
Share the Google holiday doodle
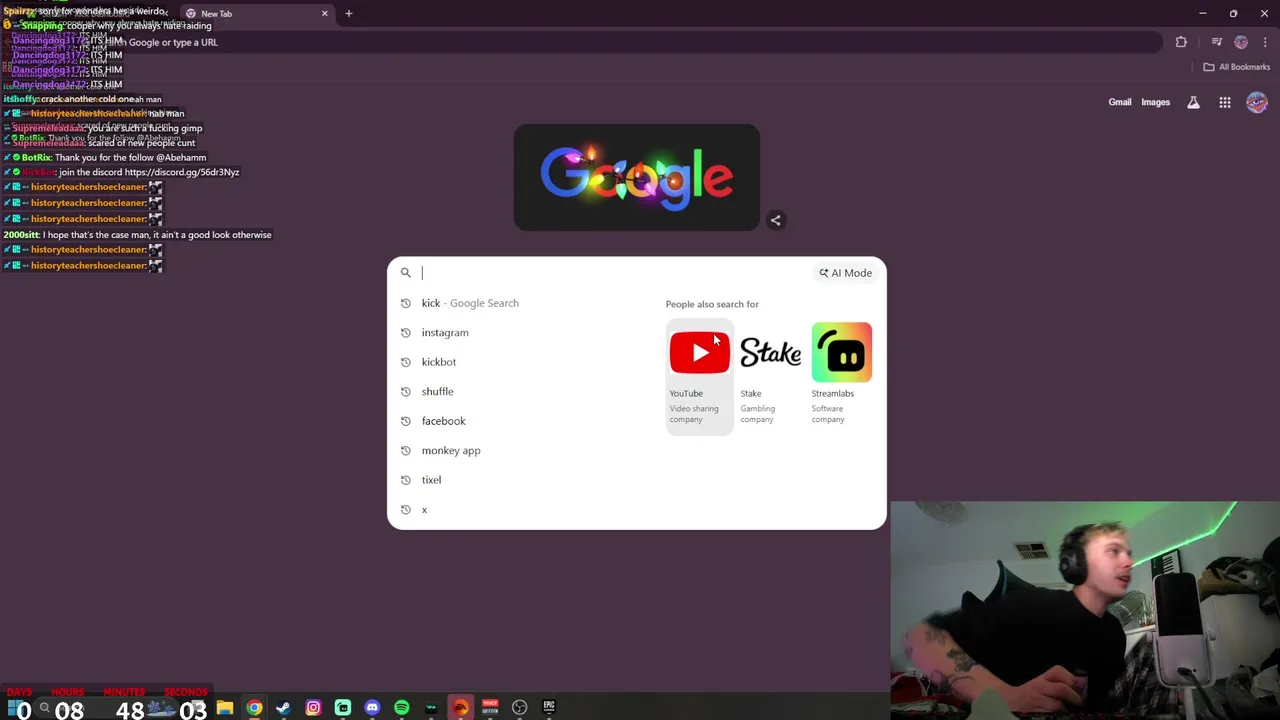[x=775, y=220]
